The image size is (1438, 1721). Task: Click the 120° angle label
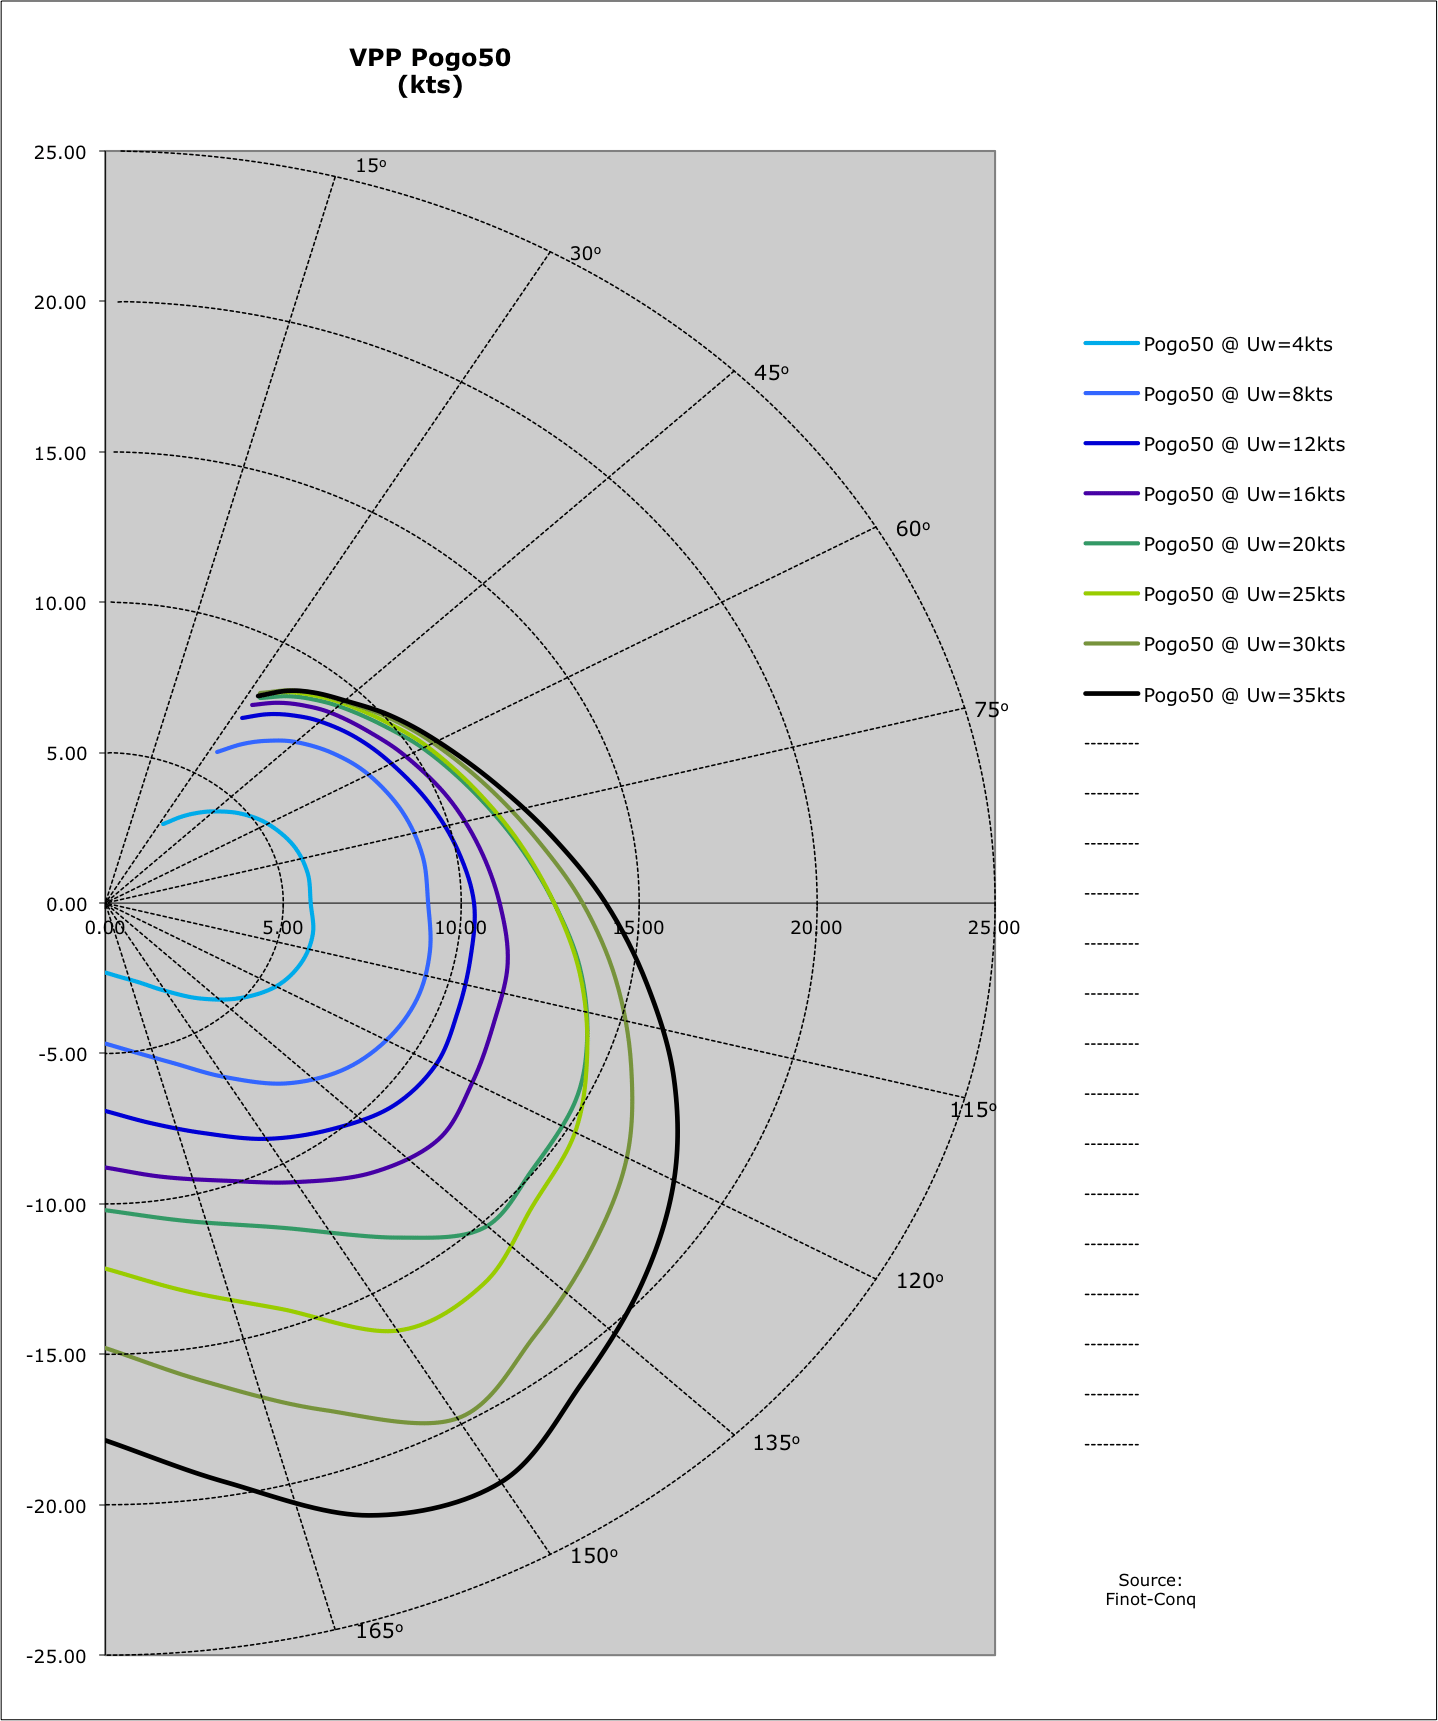920,1281
